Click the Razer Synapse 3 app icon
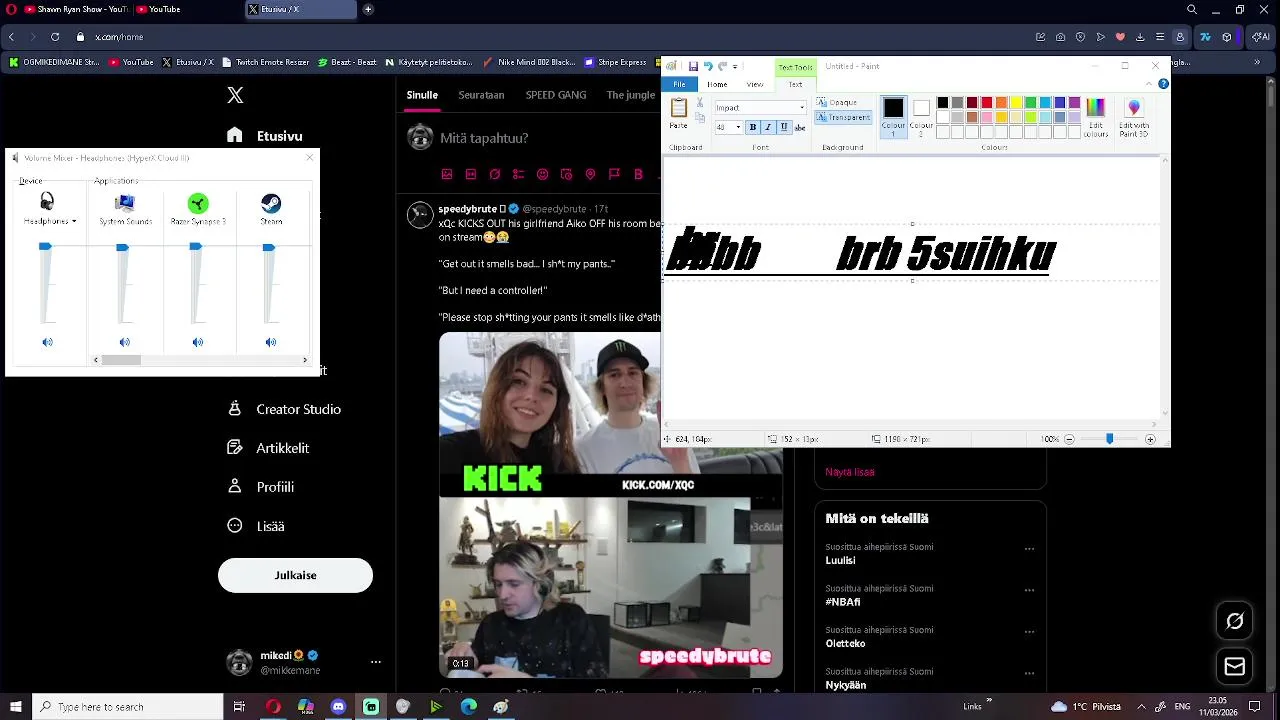 click(198, 203)
